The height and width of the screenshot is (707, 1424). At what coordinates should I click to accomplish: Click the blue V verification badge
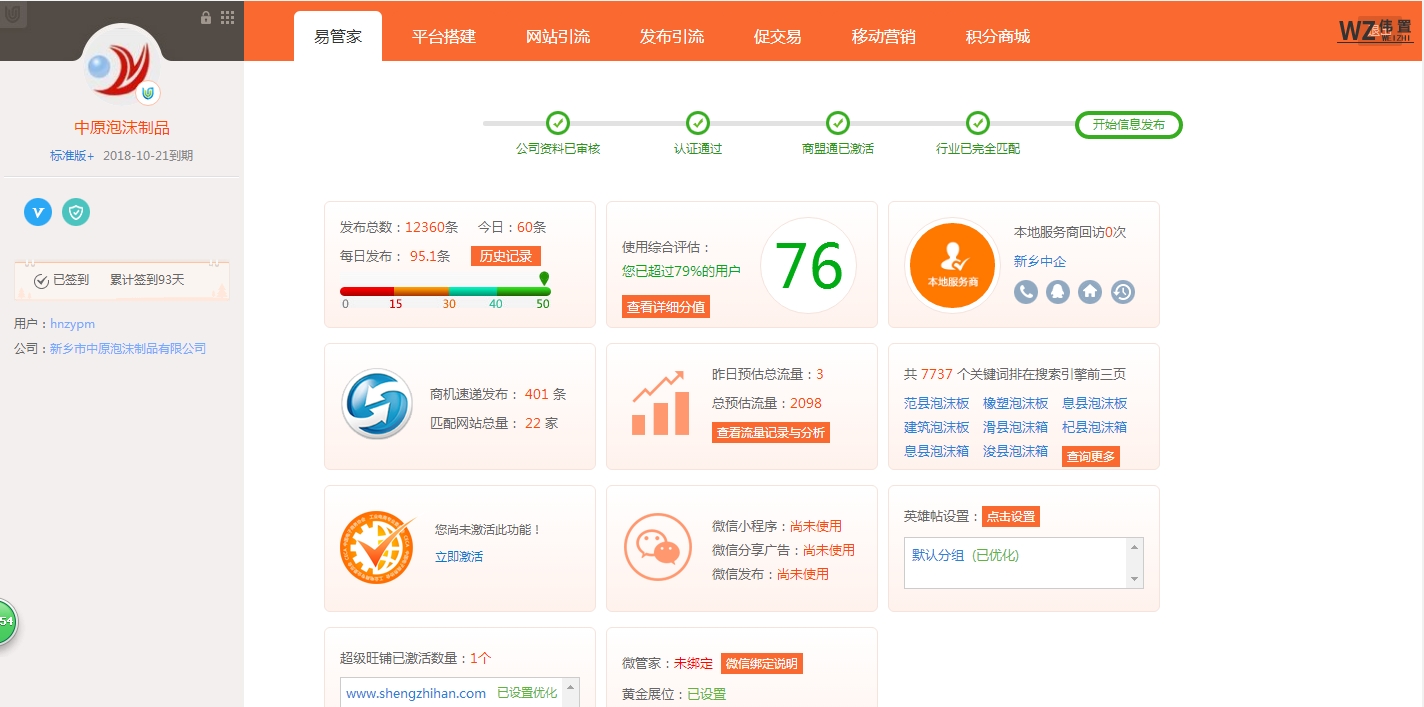coord(38,212)
